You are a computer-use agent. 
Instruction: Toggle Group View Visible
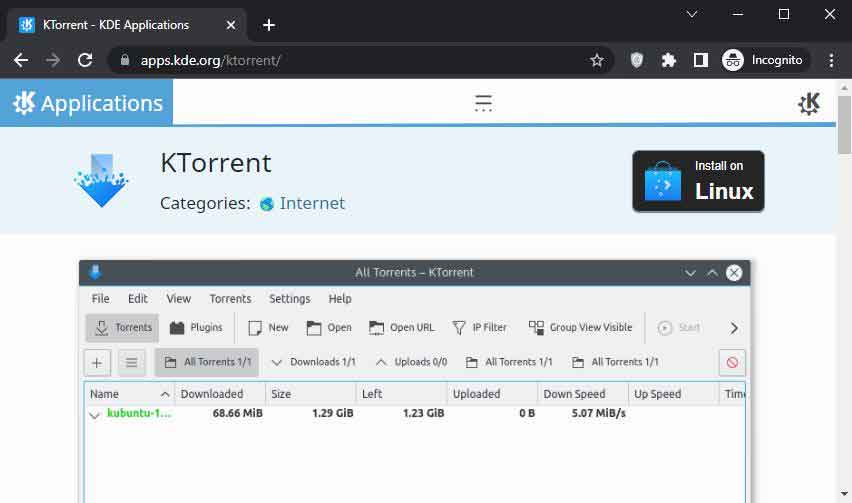tap(580, 328)
